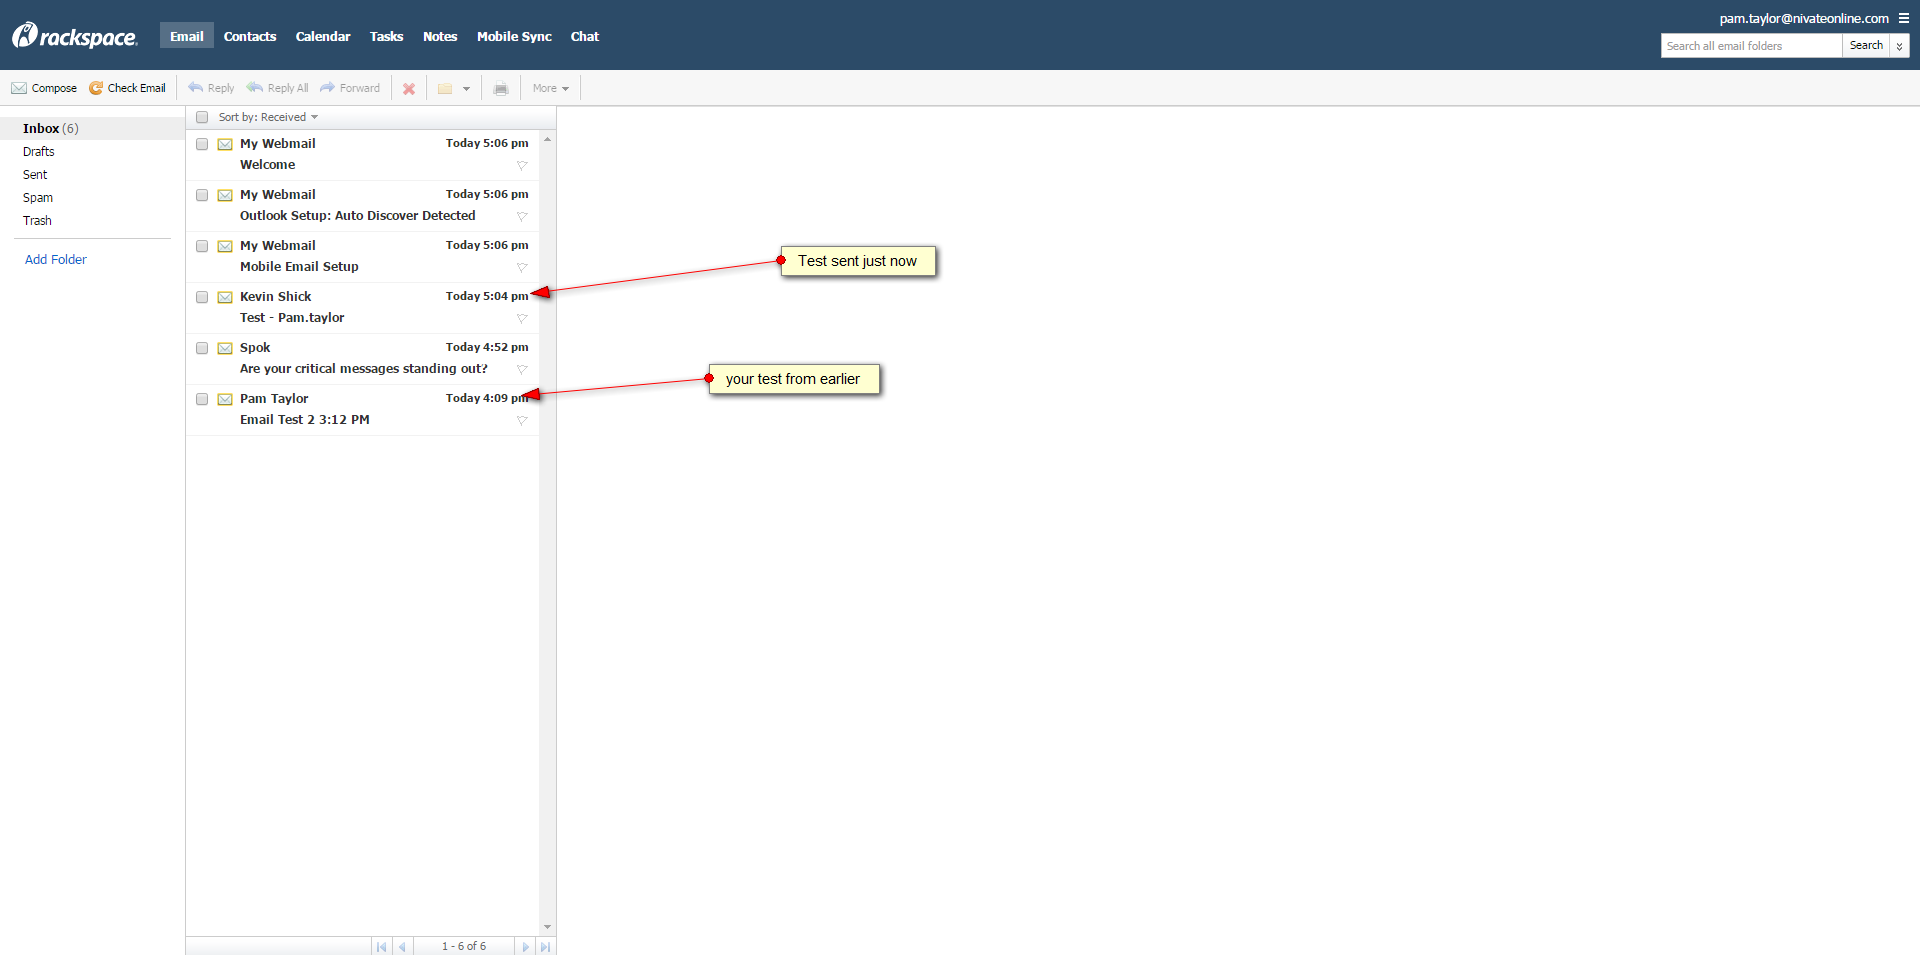This screenshot has width=1920, height=955.
Task: Toggle the select-all messages checkbox
Action: click(202, 117)
